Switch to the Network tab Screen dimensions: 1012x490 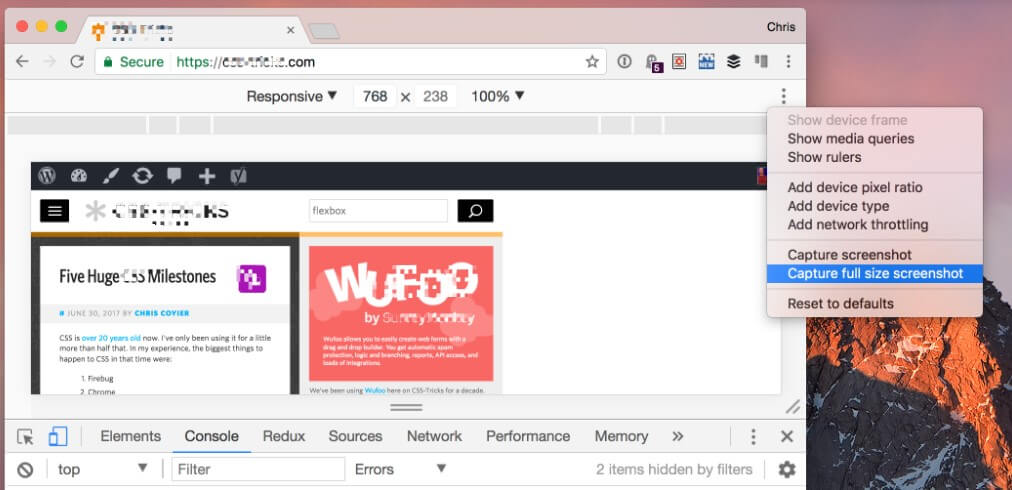pyautogui.click(x=434, y=436)
